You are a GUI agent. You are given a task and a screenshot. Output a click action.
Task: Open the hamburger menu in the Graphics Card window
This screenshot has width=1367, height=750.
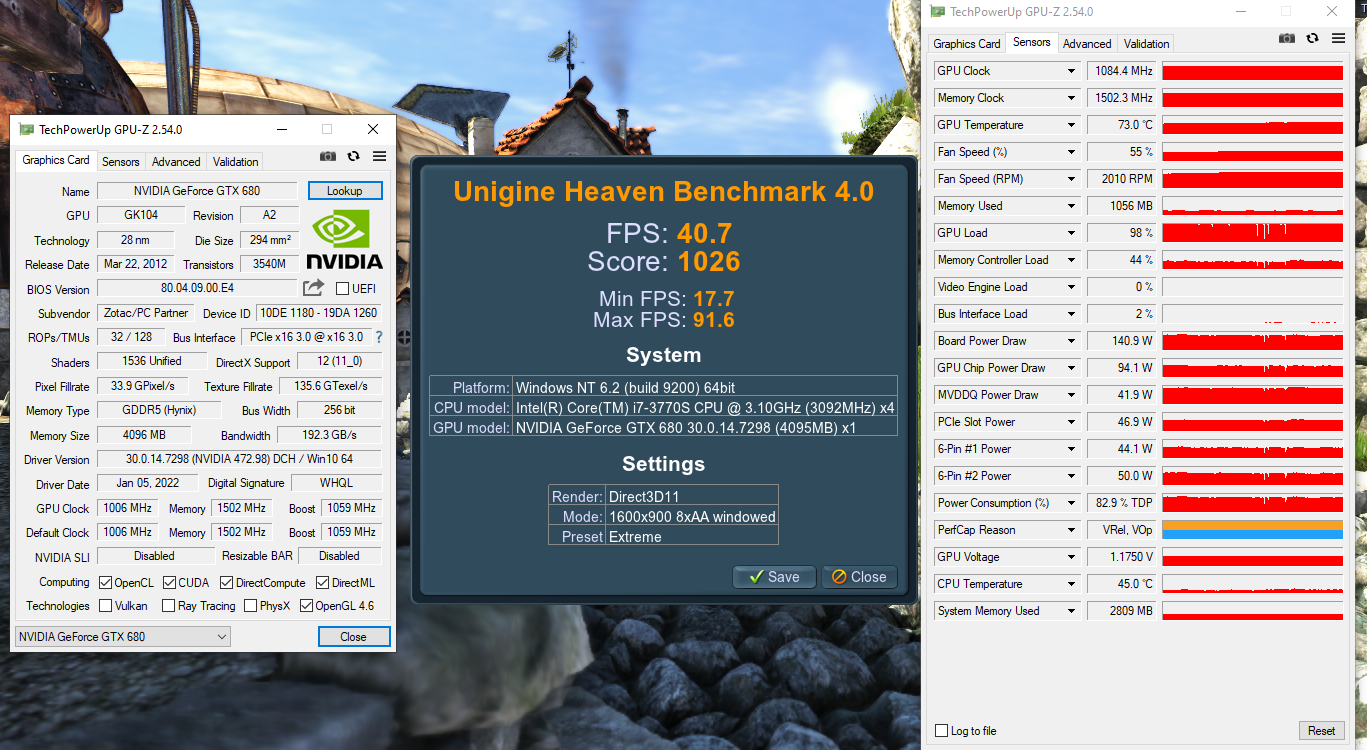coord(379,156)
